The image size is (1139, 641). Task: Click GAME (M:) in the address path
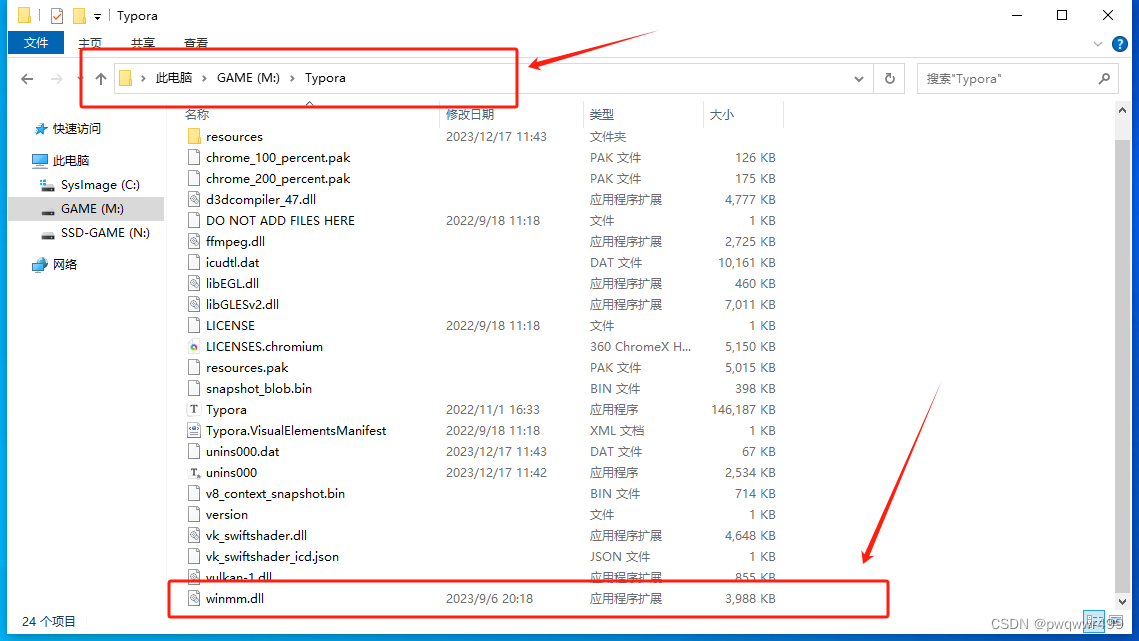coord(248,78)
